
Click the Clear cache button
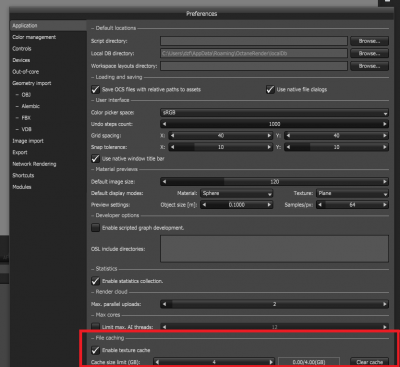pyautogui.click(x=369, y=362)
